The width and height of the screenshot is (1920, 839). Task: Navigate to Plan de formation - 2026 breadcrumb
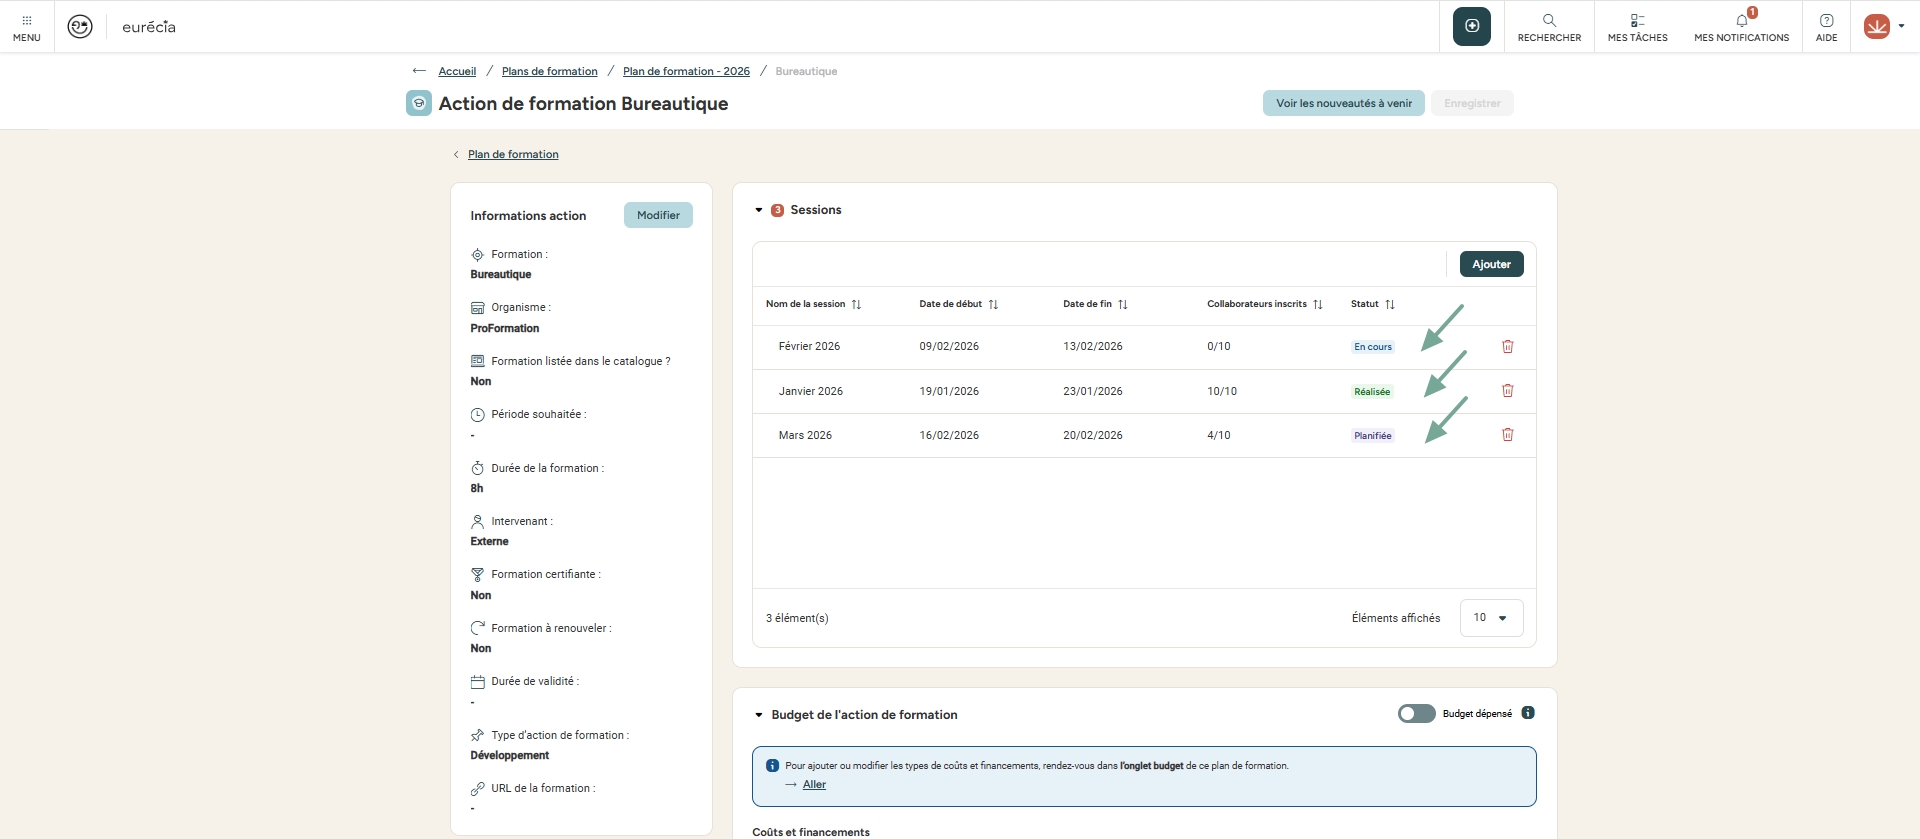coord(686,71)
